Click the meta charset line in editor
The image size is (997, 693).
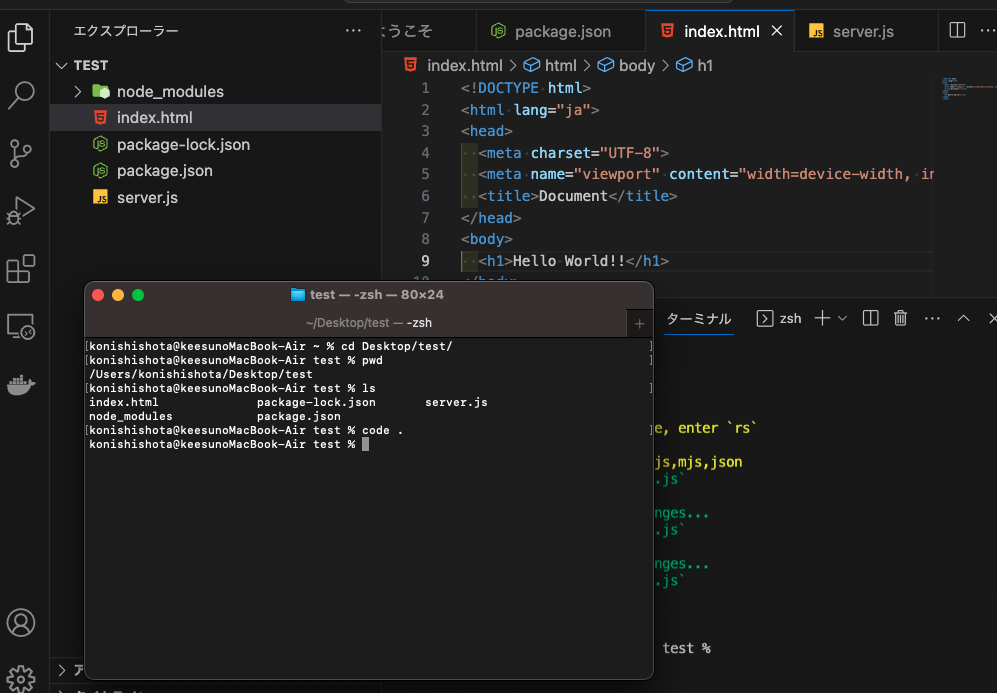[x=573, y=153]
